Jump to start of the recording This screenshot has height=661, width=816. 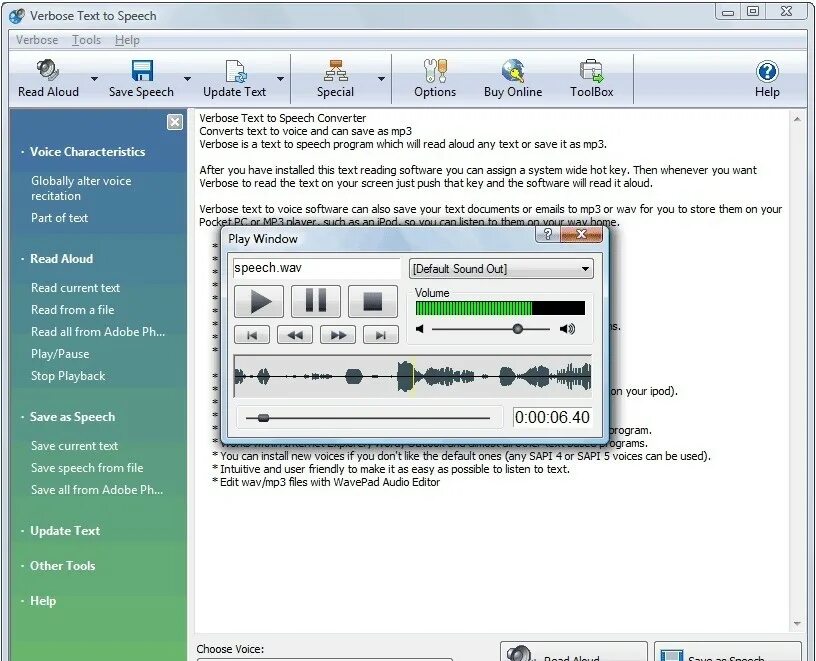tap(252, 335)
